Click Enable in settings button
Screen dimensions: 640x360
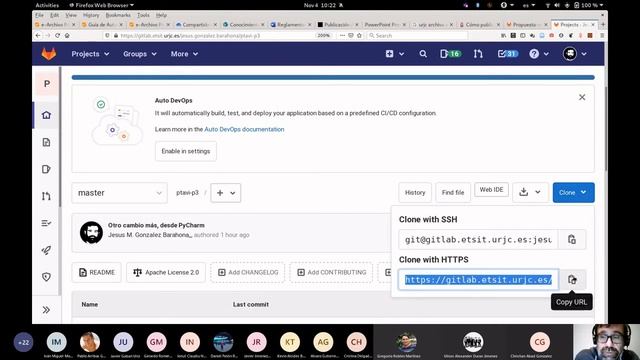point(186,151)
